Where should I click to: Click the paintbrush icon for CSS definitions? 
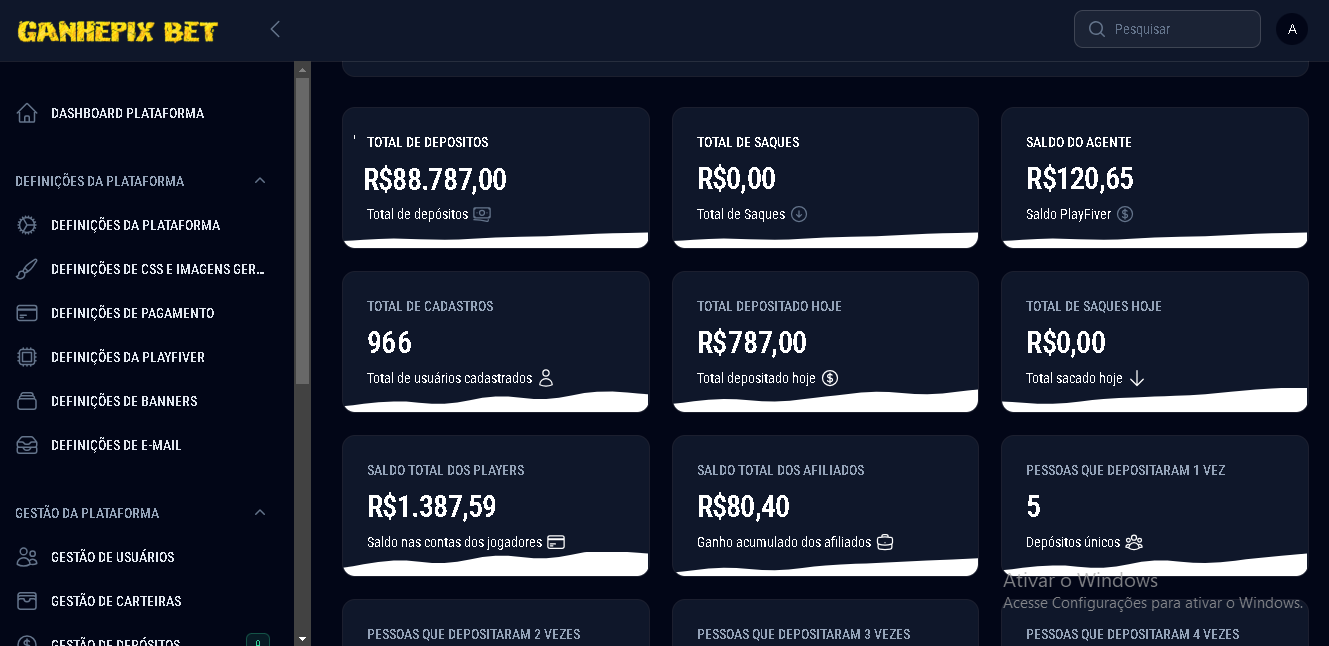click(x=27, y=269)
